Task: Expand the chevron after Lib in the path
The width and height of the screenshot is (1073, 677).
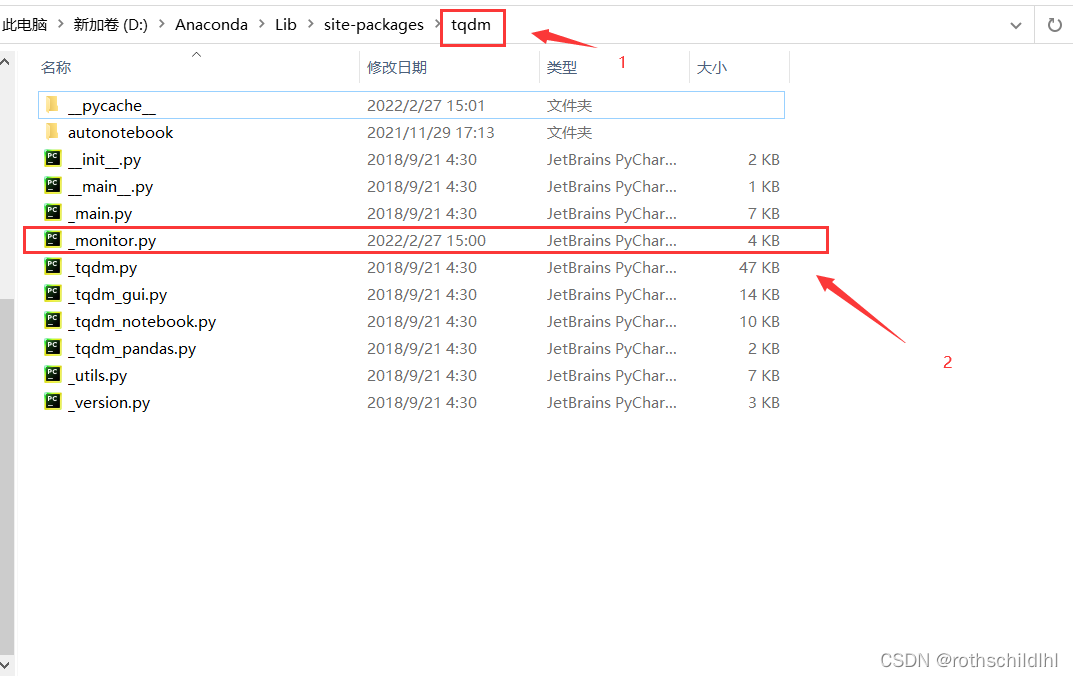Action: pyautogui.click(x=310, y=25)
